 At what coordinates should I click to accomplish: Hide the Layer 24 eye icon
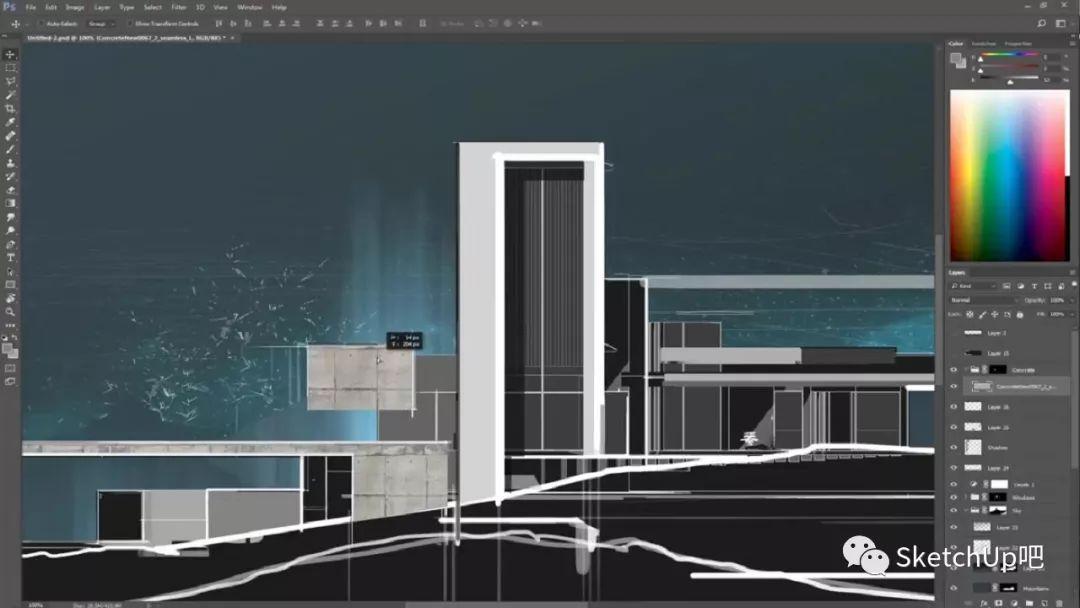click(x=954, y=468)
